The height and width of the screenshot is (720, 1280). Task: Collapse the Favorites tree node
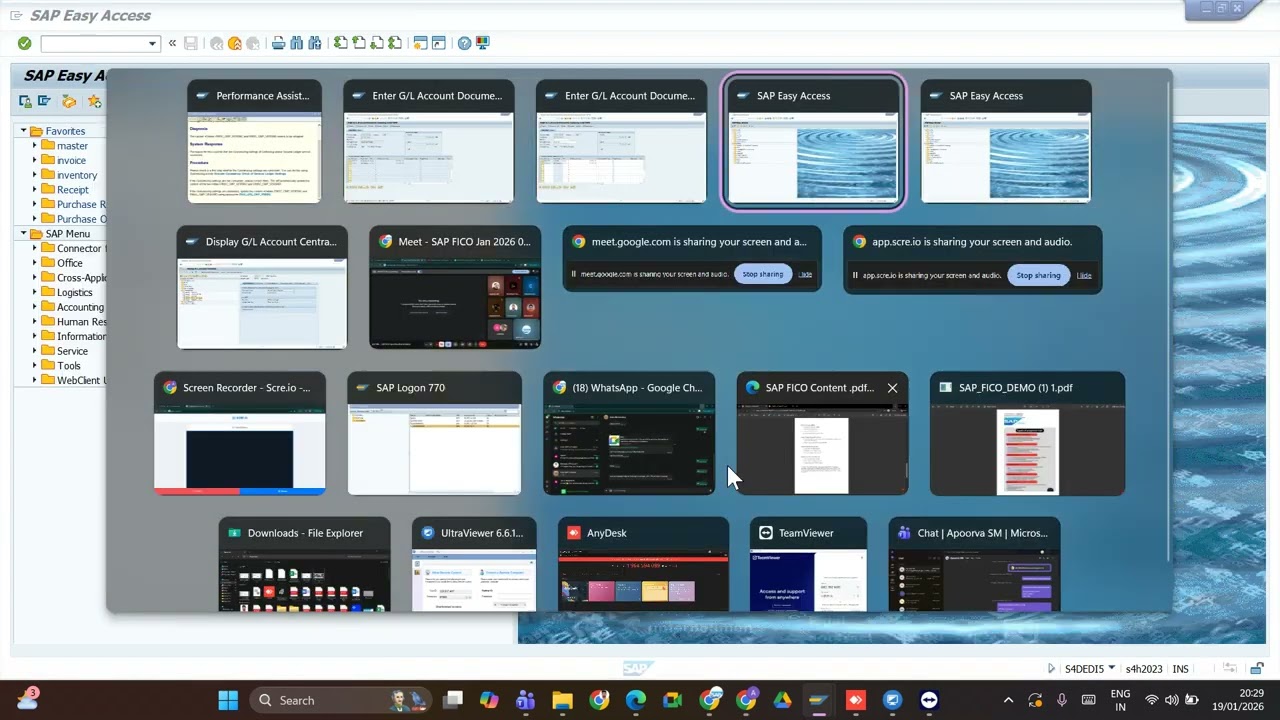point(23,131)
